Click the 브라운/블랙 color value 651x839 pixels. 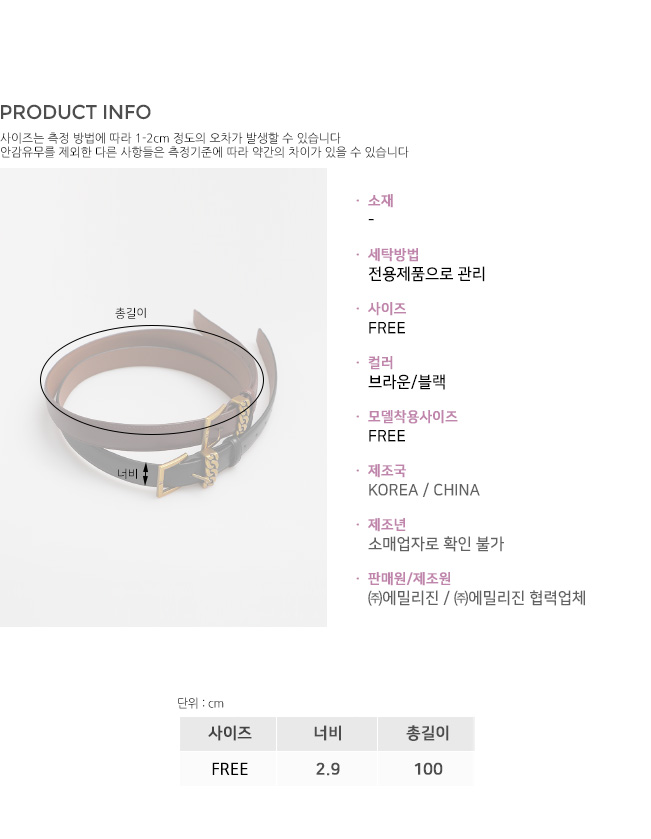[x=407, y=382]
